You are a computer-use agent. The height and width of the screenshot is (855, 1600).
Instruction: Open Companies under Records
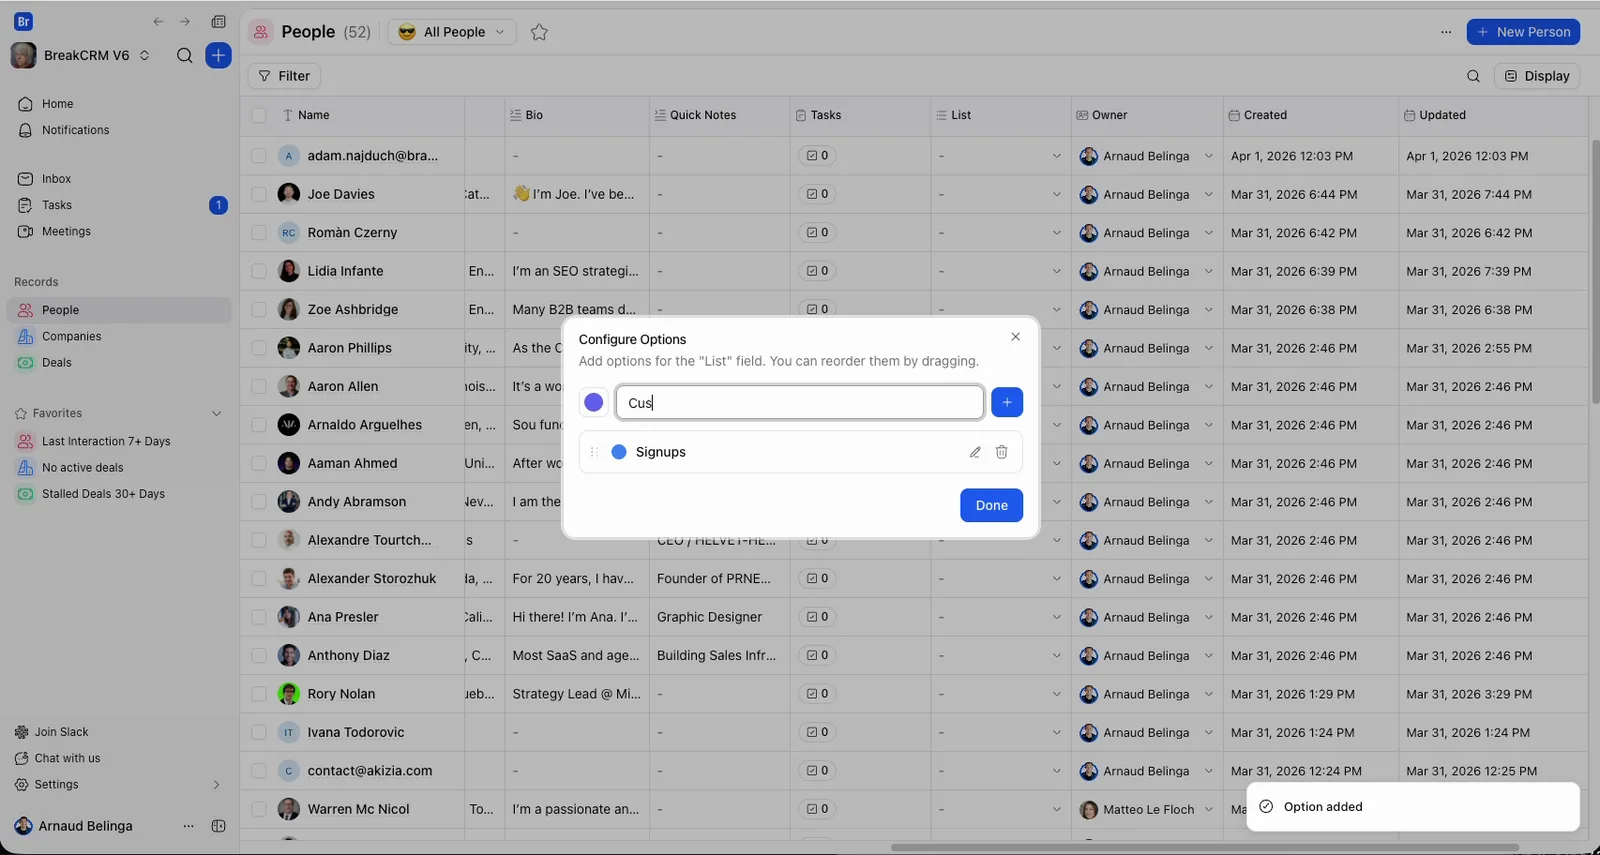click(71, 337)
